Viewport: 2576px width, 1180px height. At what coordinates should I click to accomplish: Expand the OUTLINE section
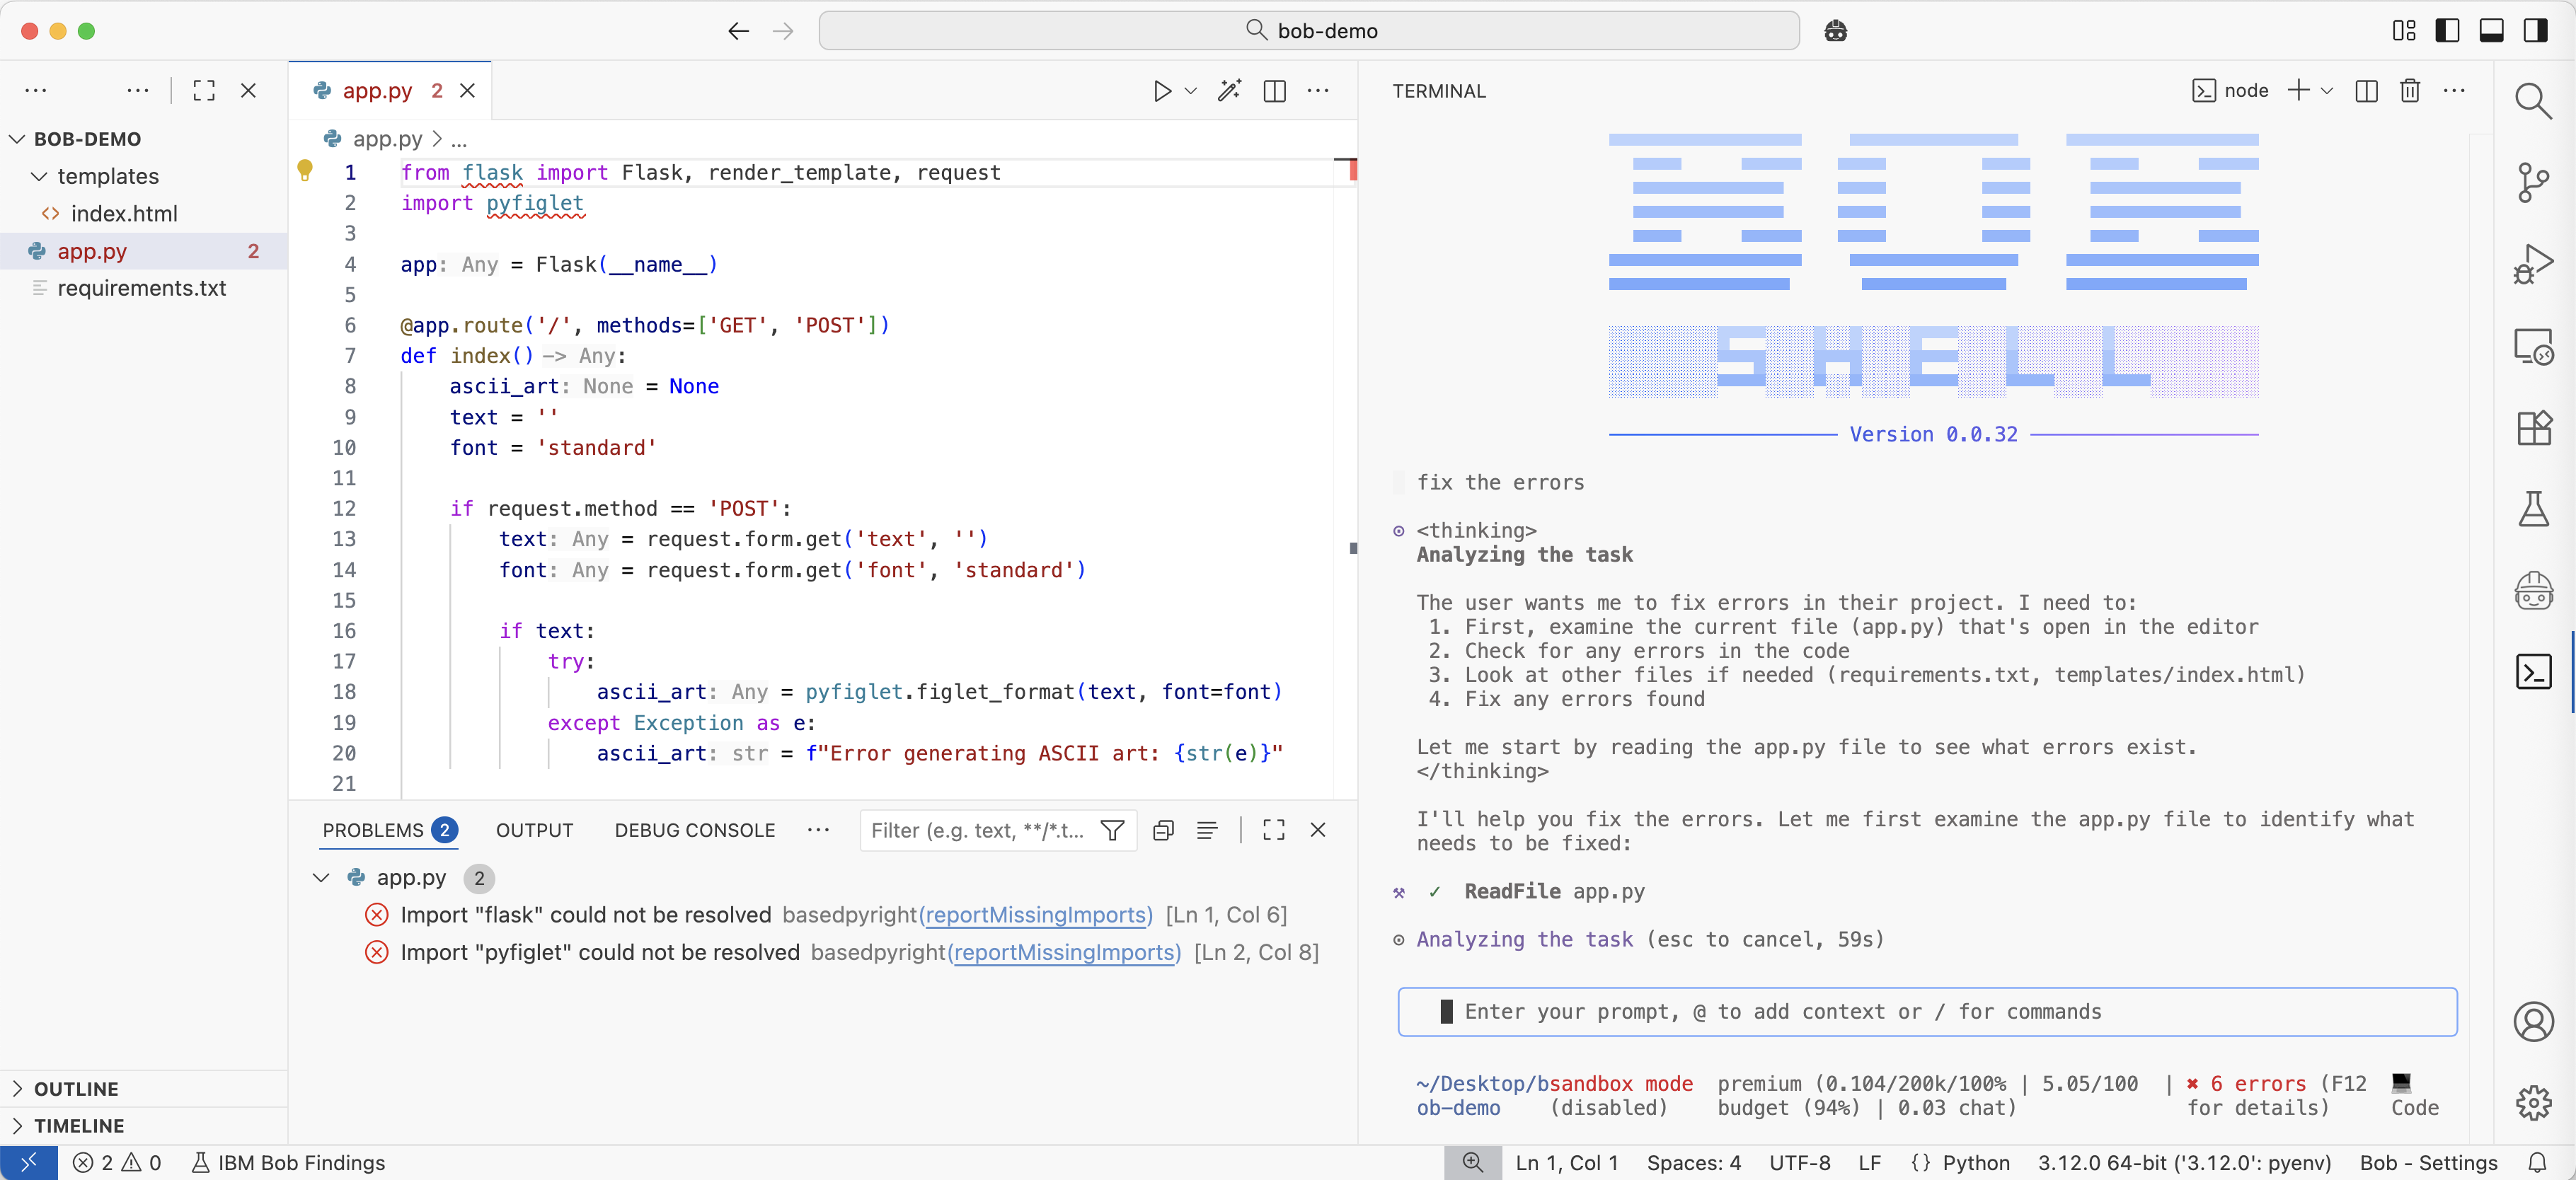[x=76, y=1089]
